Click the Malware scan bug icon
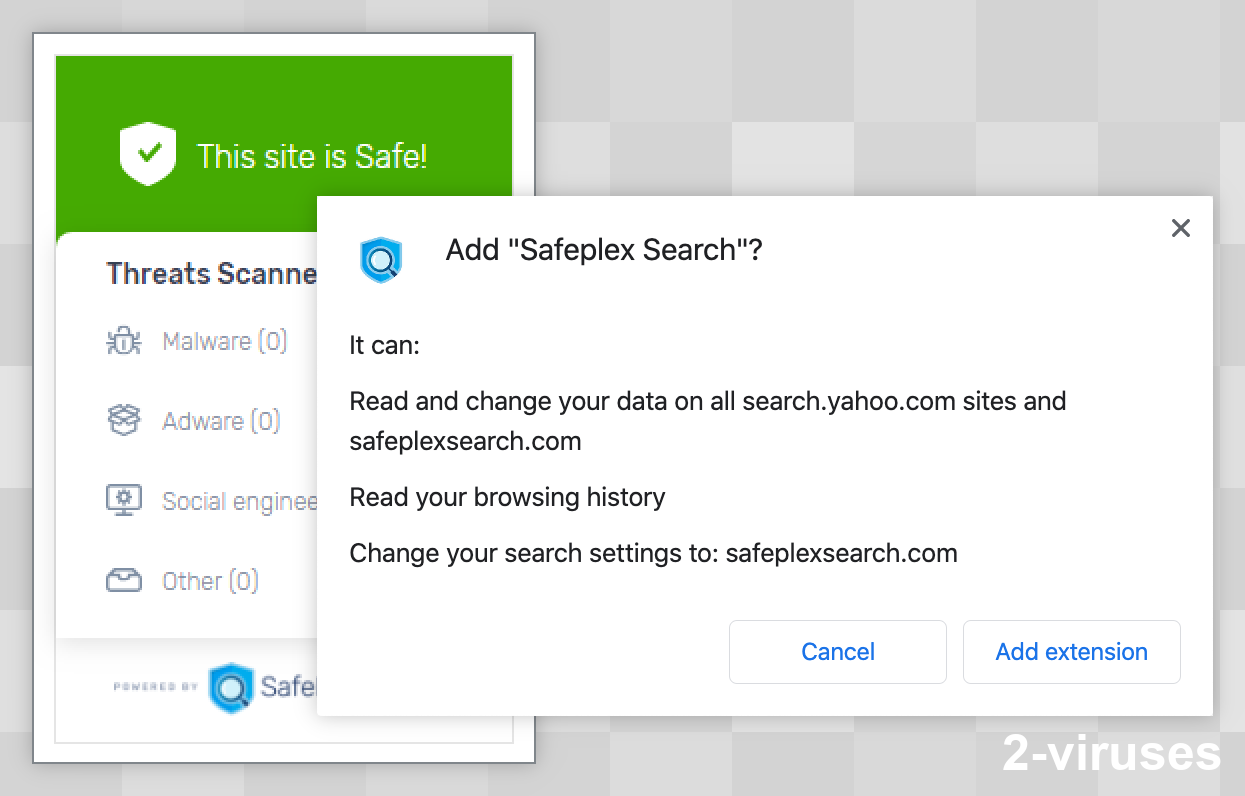The width and height of the screenshot is (1245, 796). pyautogui.click(x=123, y=340)
